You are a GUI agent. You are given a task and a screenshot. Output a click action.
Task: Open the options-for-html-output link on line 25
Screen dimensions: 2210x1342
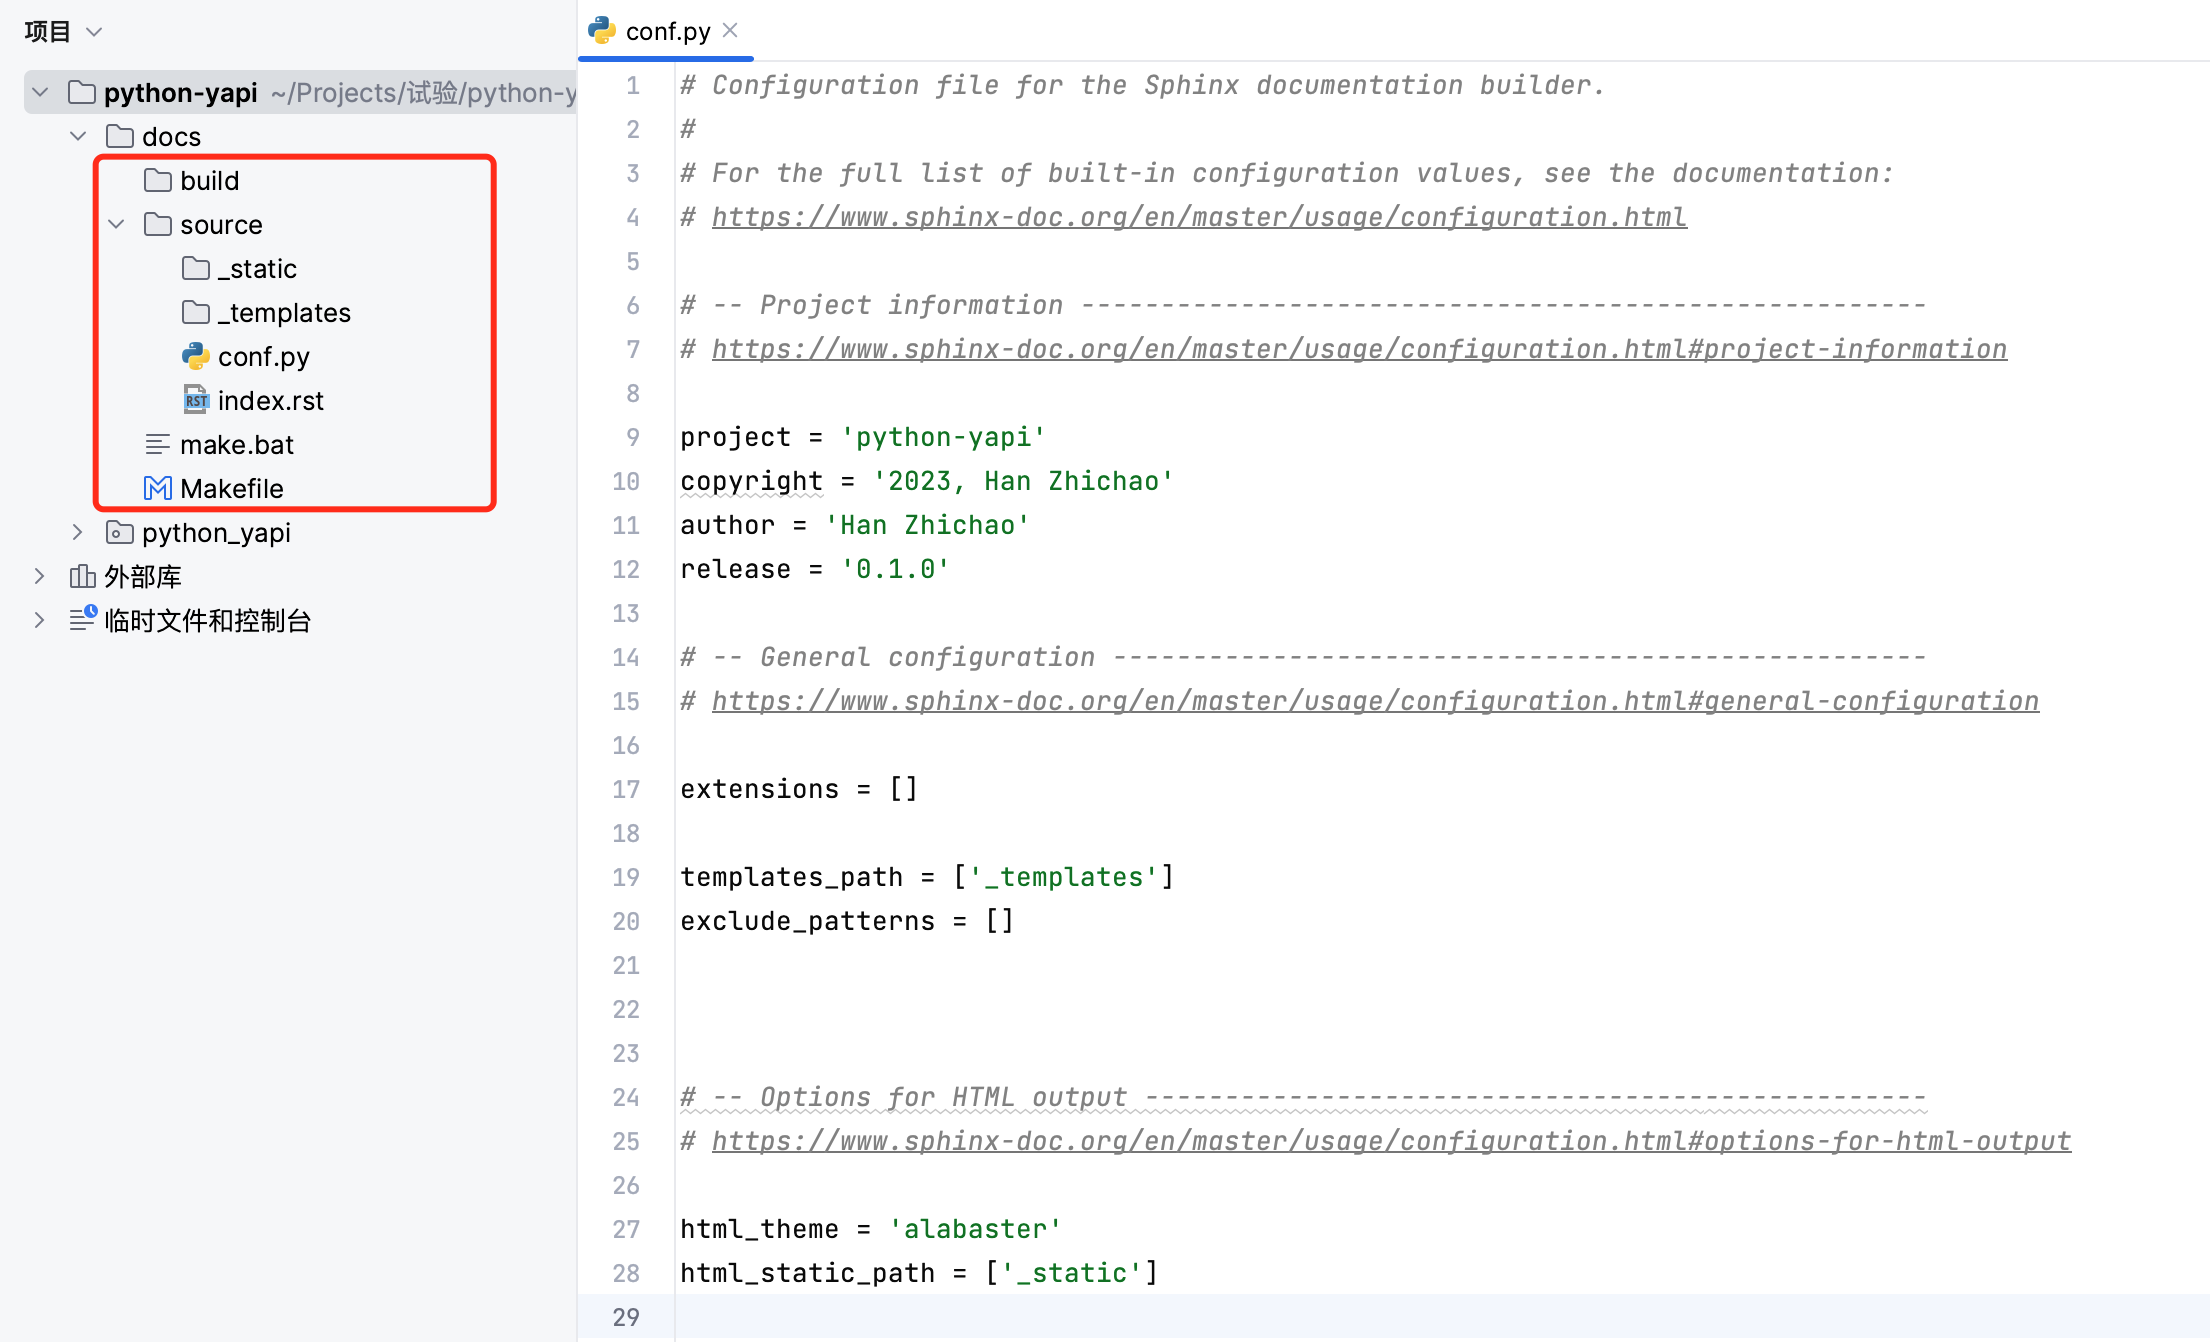click(1390, 1141)
